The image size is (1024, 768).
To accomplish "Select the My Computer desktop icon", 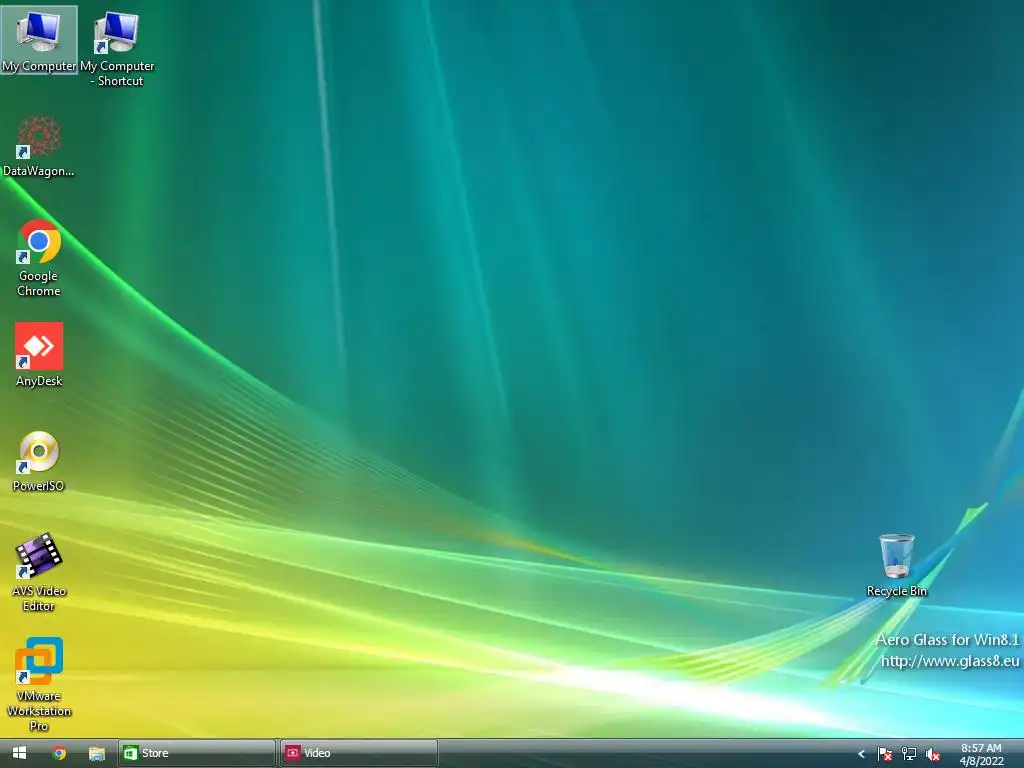I will (x=39, y=40).
